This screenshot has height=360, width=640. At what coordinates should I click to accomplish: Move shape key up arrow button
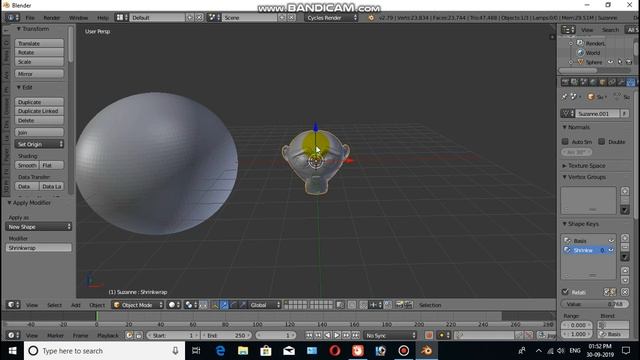coord(625,271)
